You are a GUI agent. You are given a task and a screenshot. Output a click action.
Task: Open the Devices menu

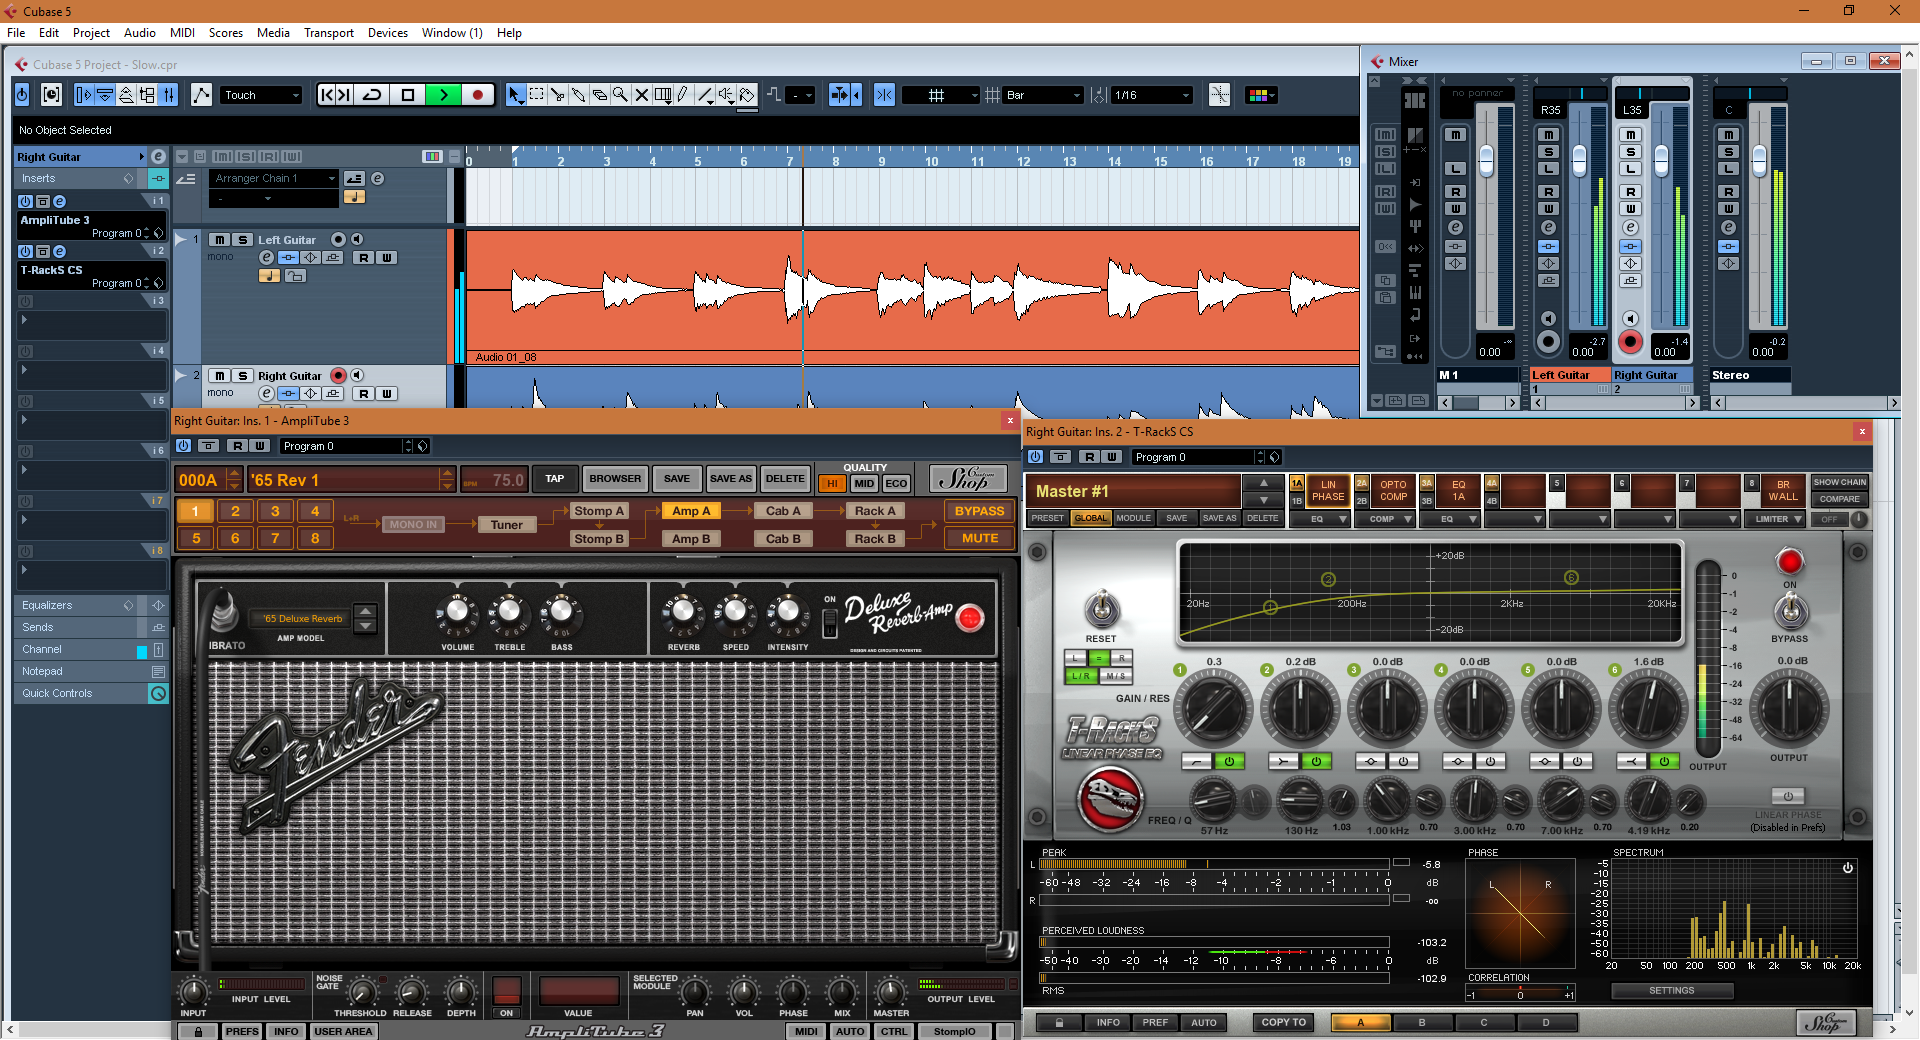[x=388, y=33]
